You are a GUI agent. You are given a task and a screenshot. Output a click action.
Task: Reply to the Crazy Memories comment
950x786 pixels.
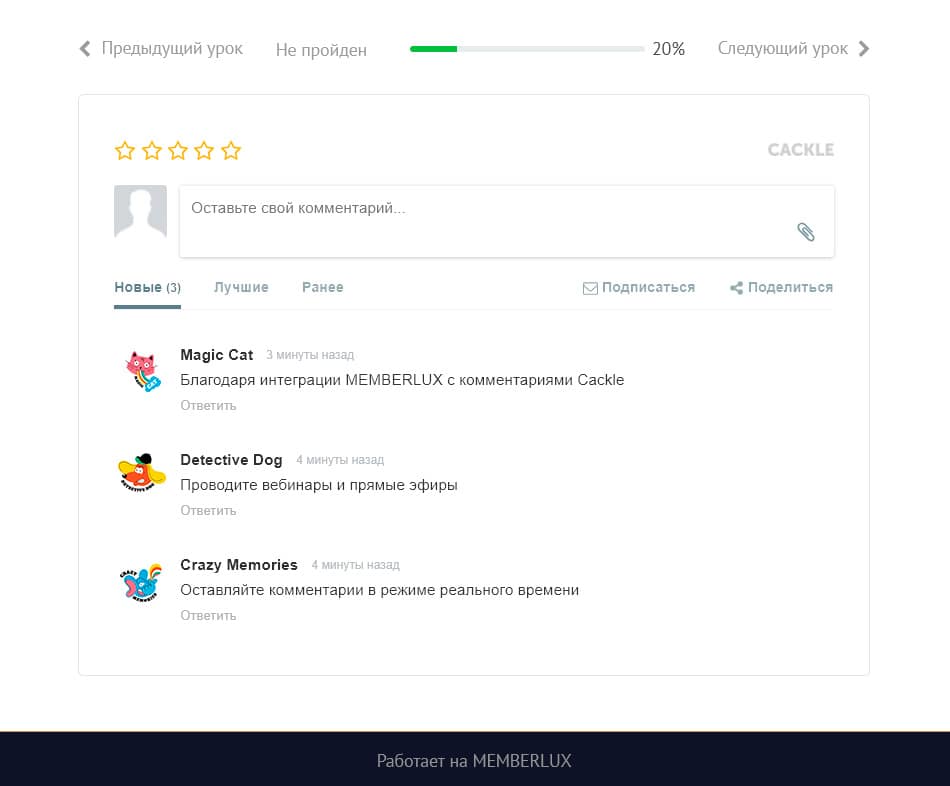click(208, 615)
